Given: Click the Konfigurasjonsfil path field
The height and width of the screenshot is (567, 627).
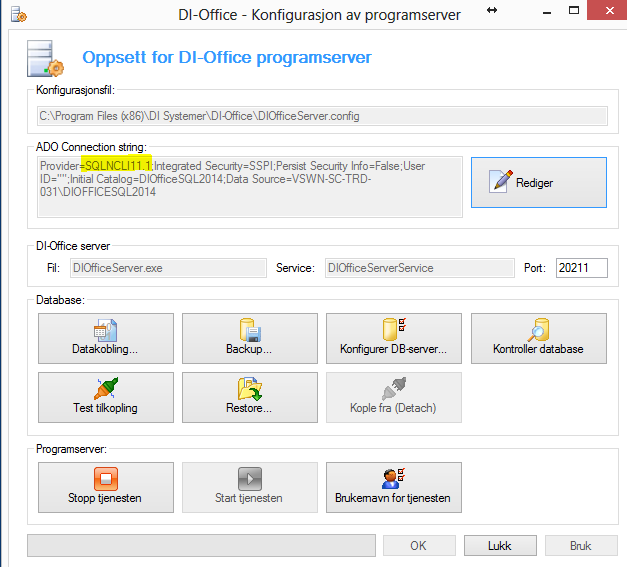Looking at the screenshot, I should [322, 116].
